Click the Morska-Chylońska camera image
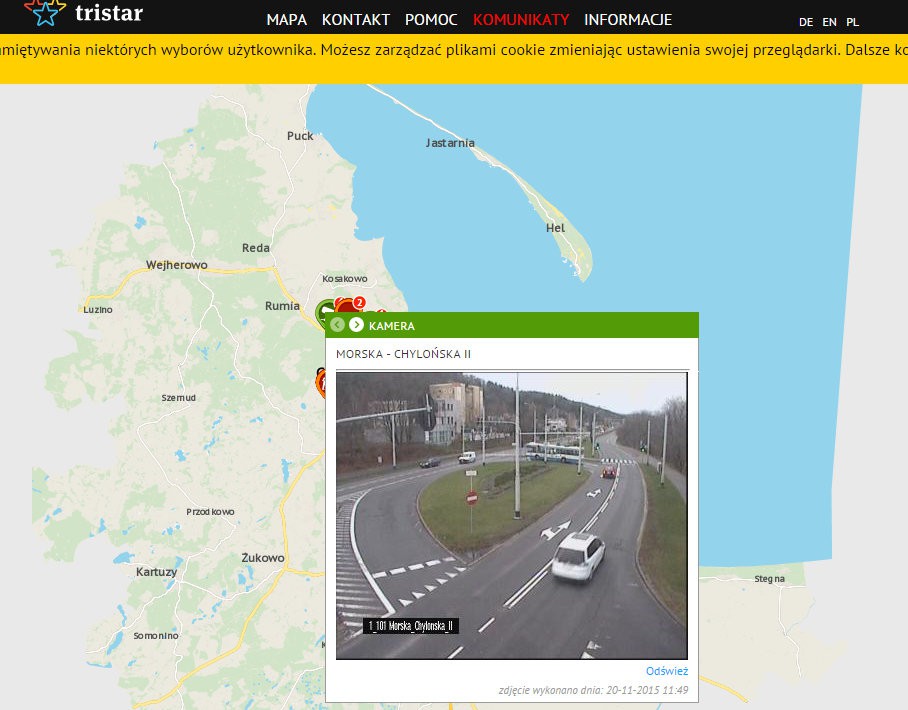This screenshot has width=908, height=710. pyautogui.click(x=511, y=515)
